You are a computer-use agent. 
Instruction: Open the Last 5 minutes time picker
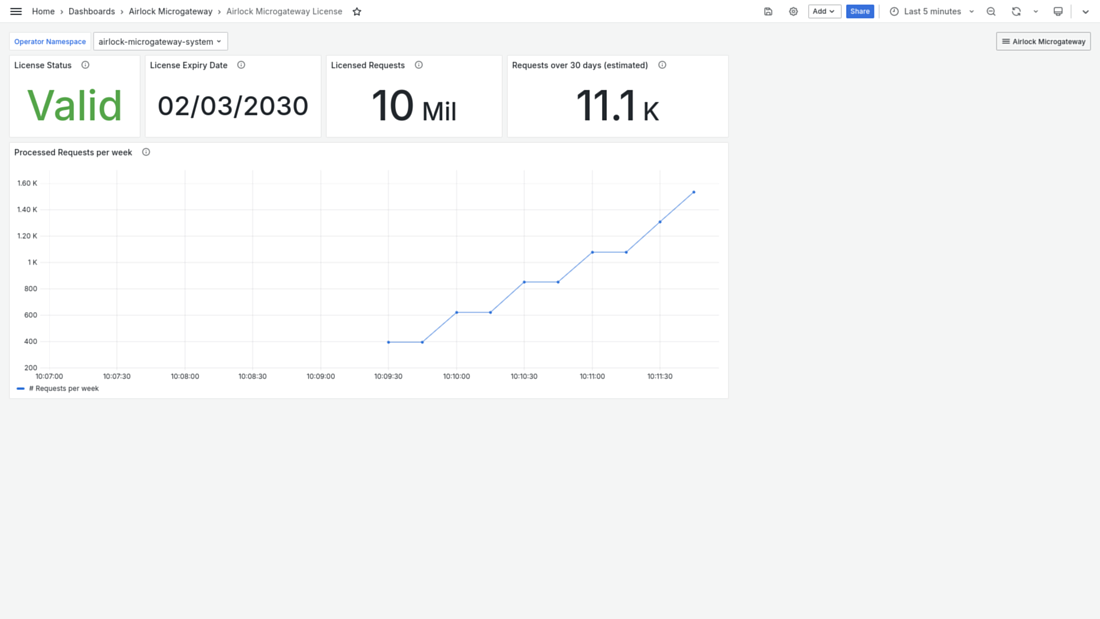[x=932, y=11]
